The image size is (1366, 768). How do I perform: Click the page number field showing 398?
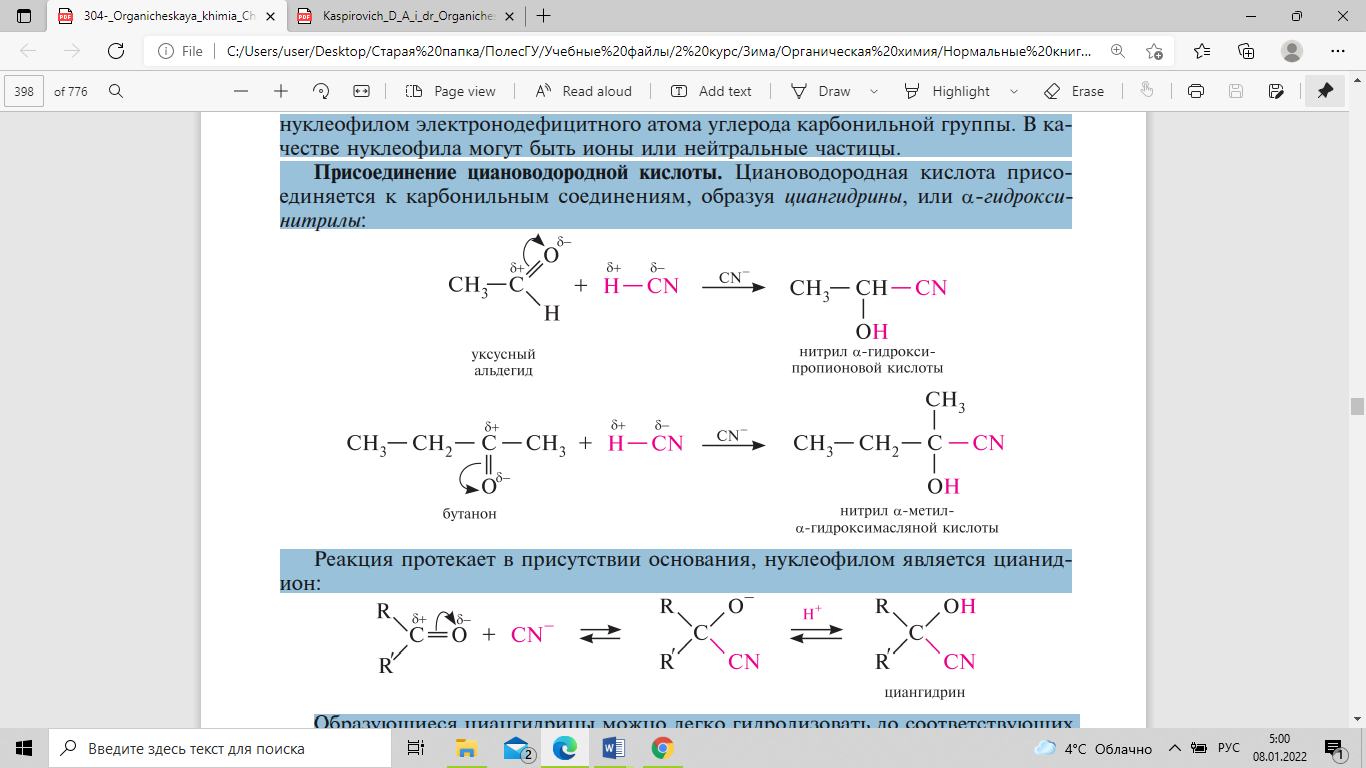25,91
